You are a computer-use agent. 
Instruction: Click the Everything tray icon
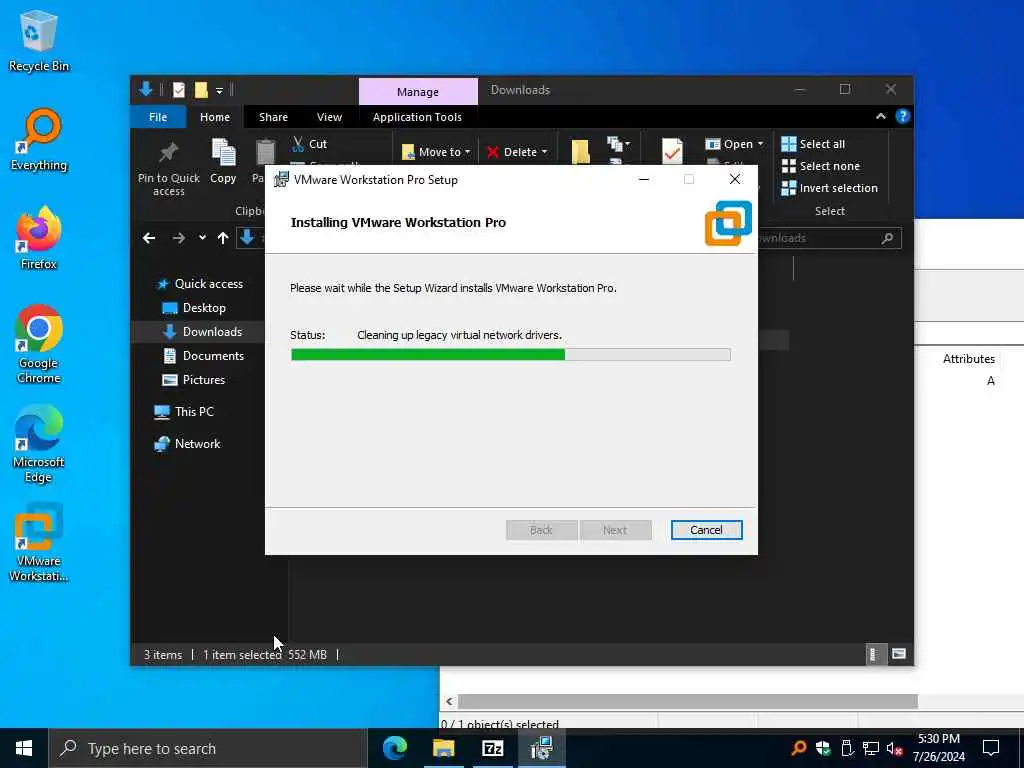(799, 748)
